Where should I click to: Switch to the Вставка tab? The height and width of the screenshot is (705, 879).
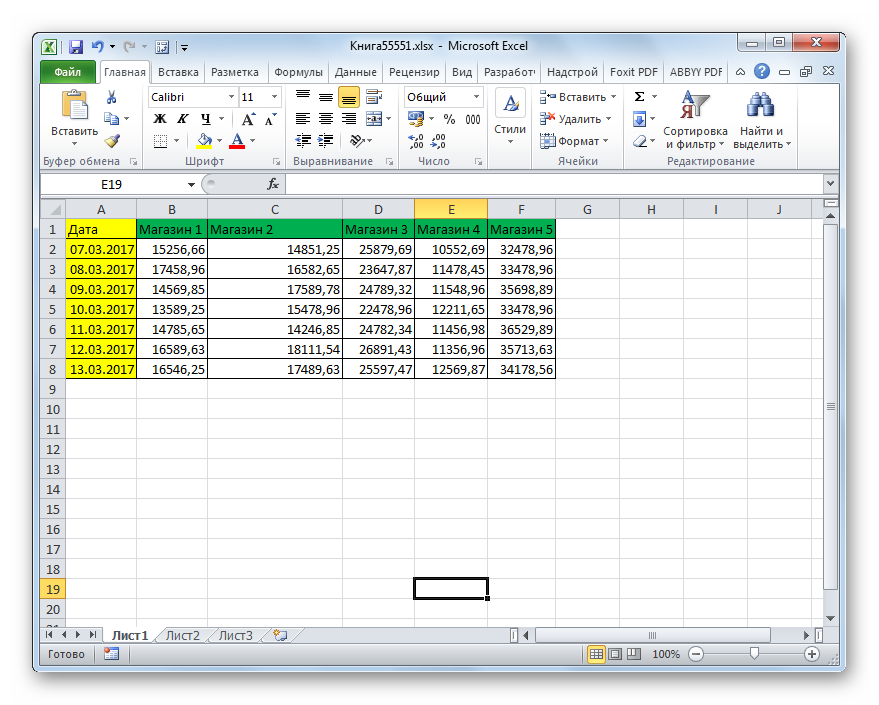[x=178, y=72]
